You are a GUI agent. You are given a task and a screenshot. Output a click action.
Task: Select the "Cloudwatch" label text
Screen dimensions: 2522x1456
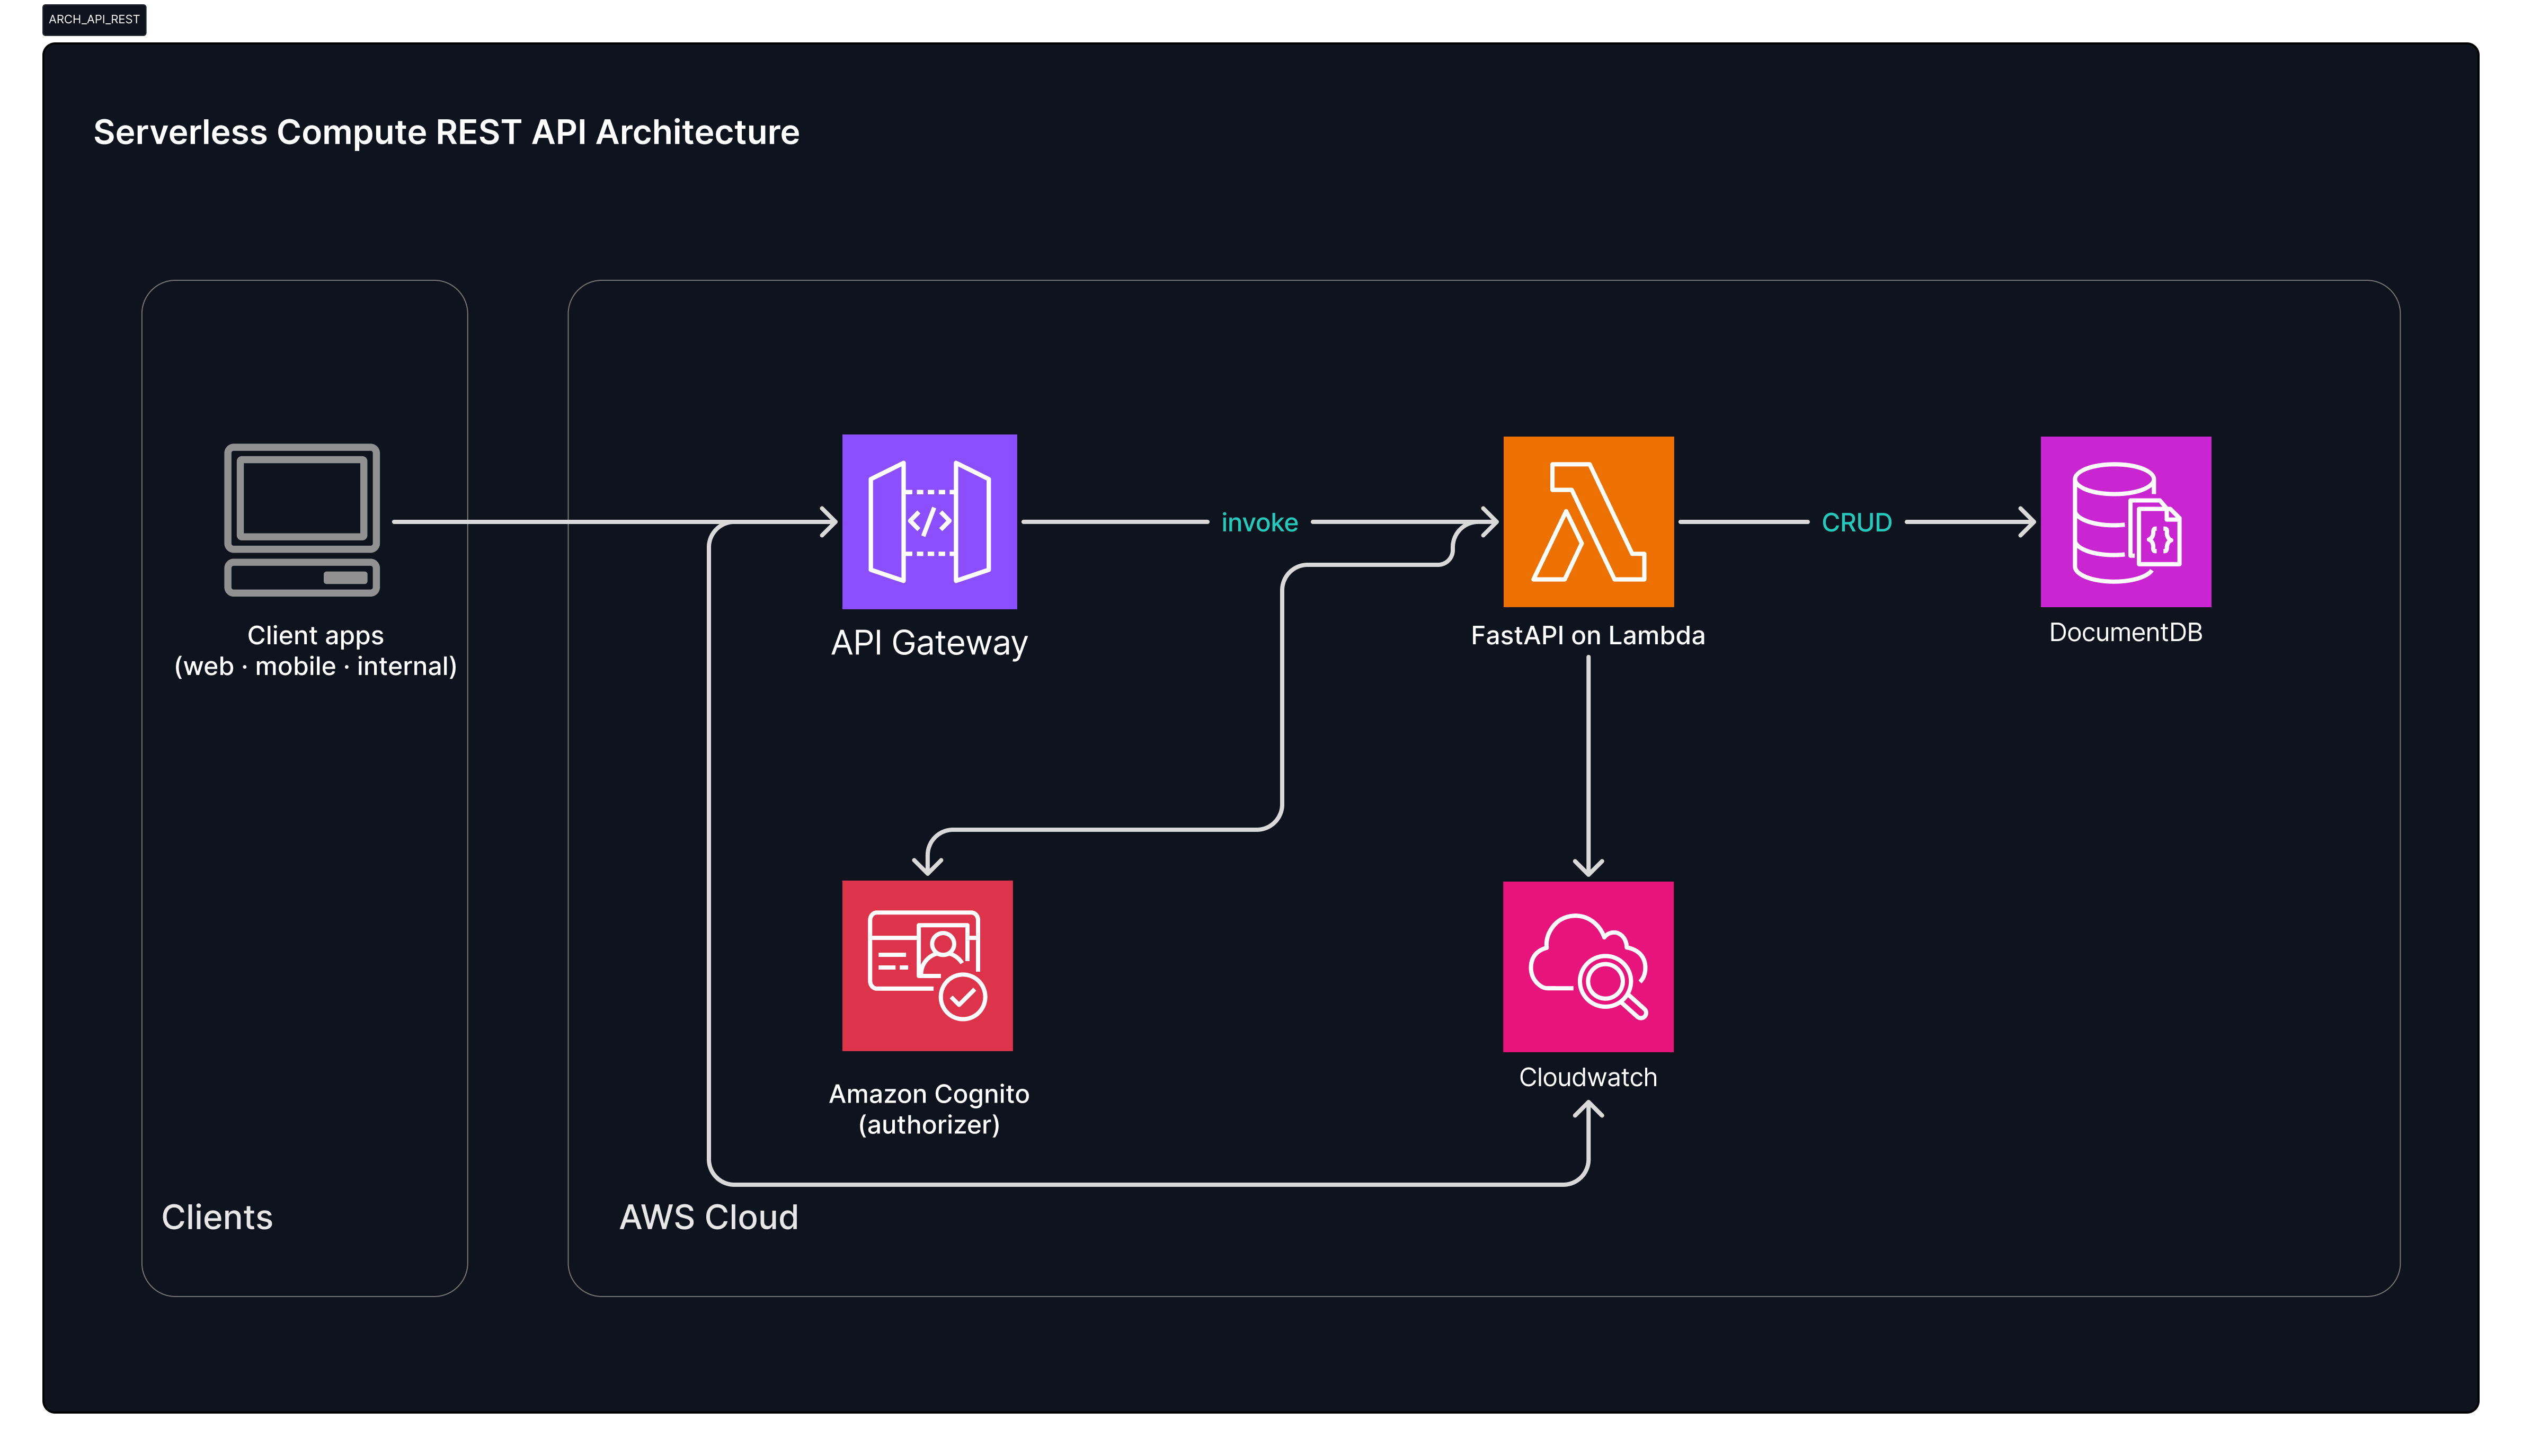(x=1588, y=1077)
